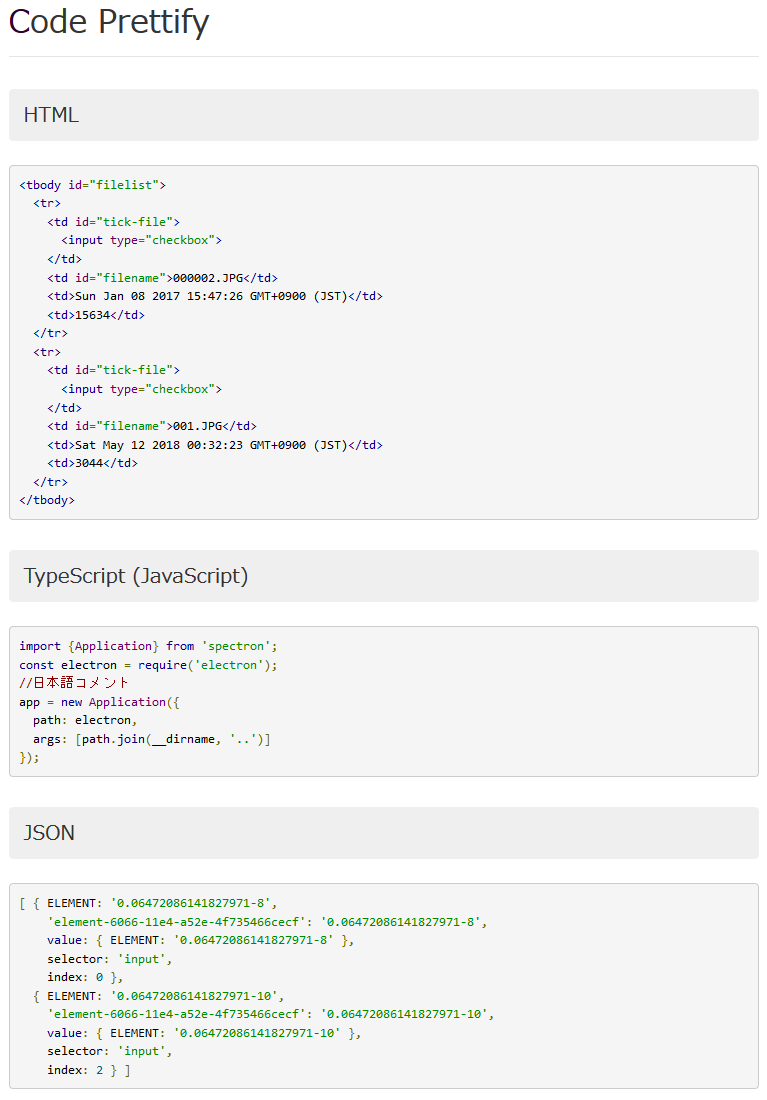Image resolution: width=767 pixels, height=1100 pixels.
Task: Click the JSON section heading
Action: point(49,833)
